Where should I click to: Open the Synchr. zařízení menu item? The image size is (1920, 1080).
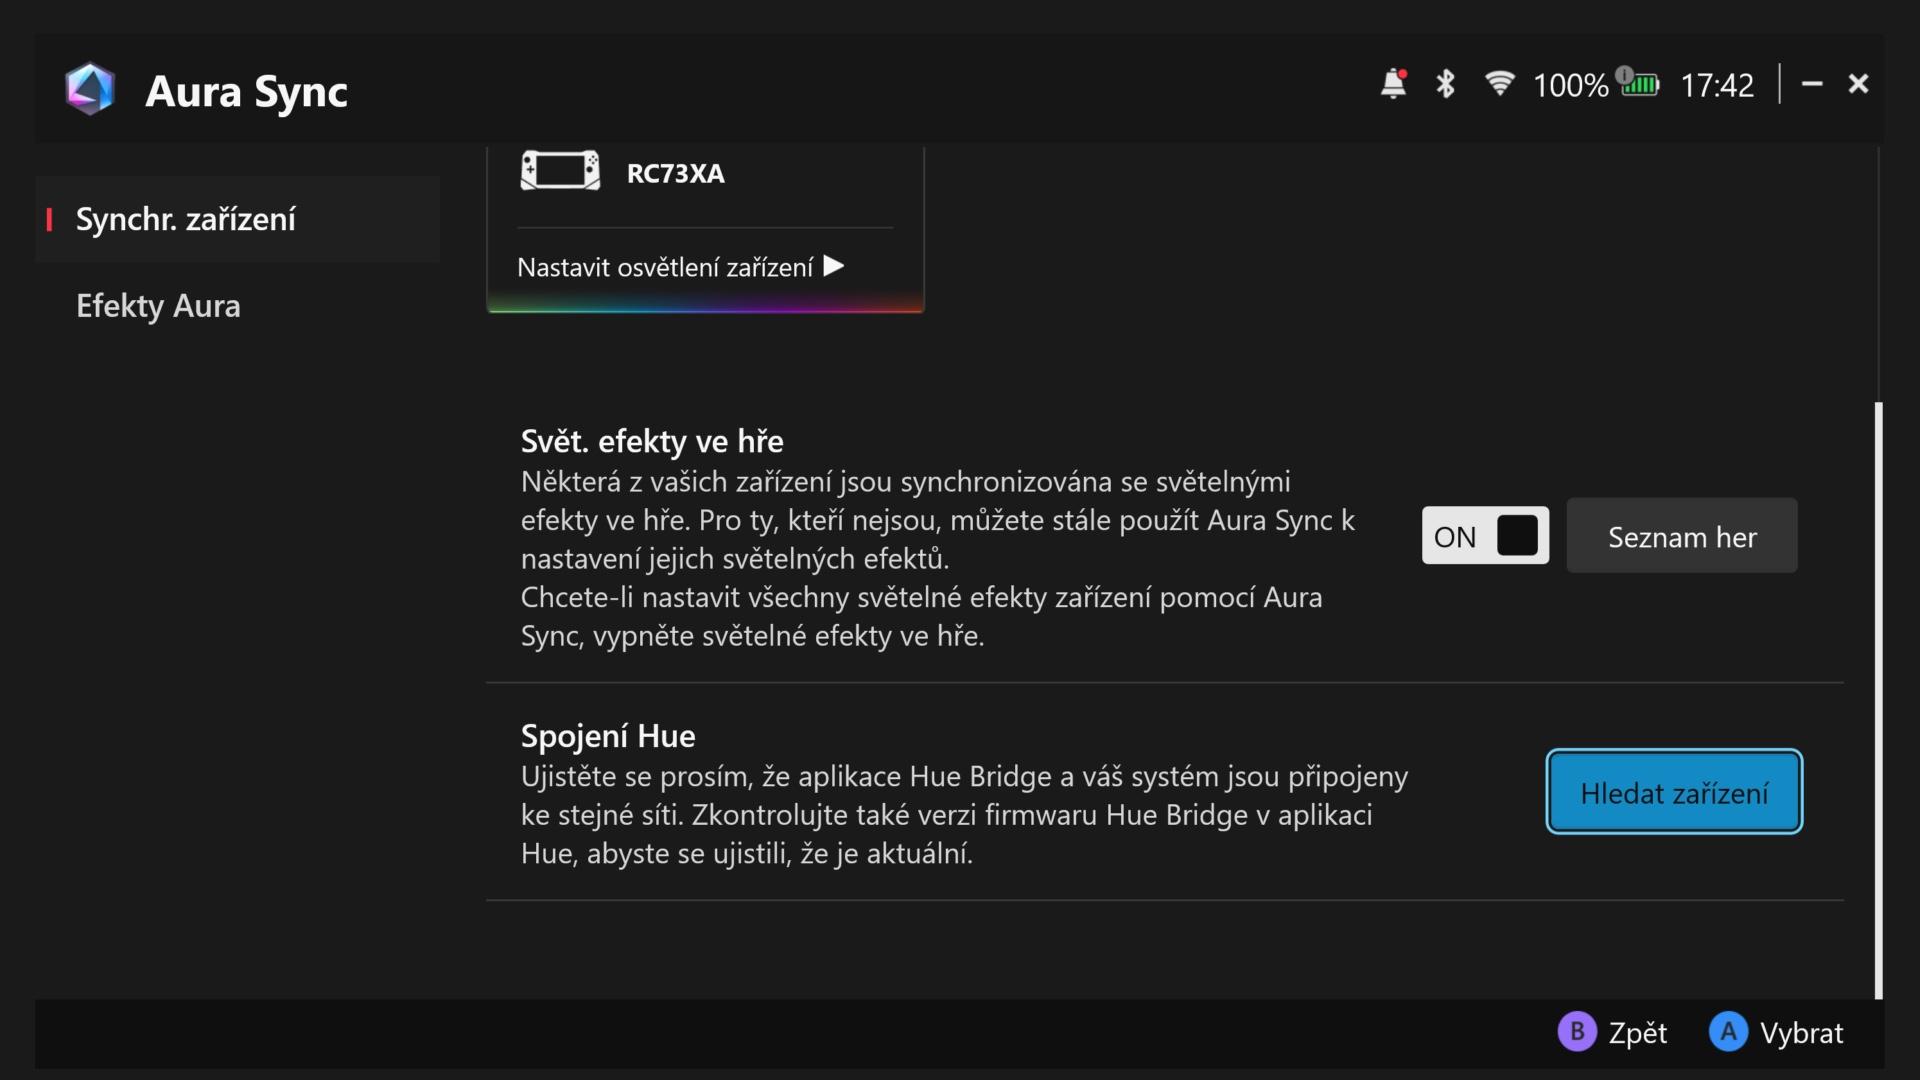click(186, 219)
